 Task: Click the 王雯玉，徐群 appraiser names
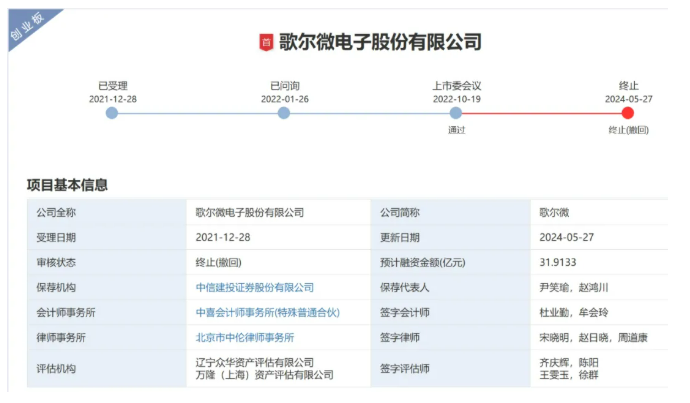569,375
